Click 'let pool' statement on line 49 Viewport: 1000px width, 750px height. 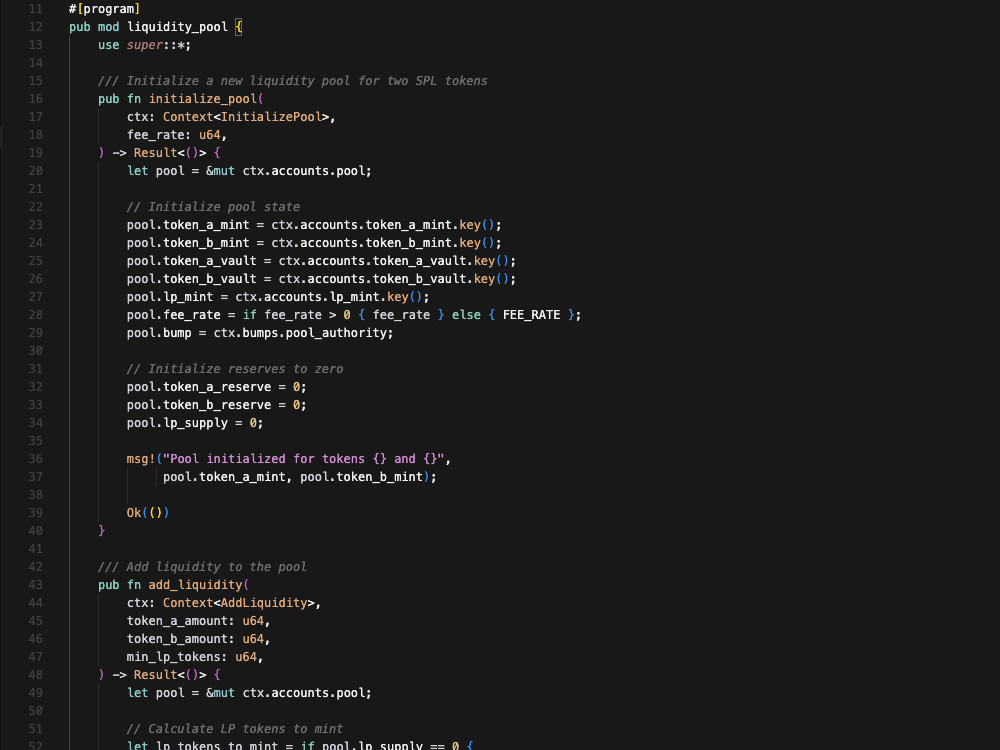coord(249,693)
